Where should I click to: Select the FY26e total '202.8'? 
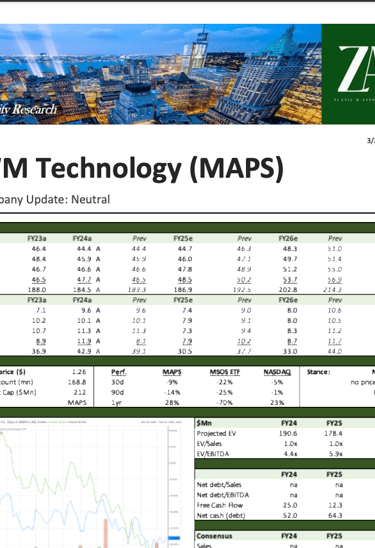tap(288, 290)
